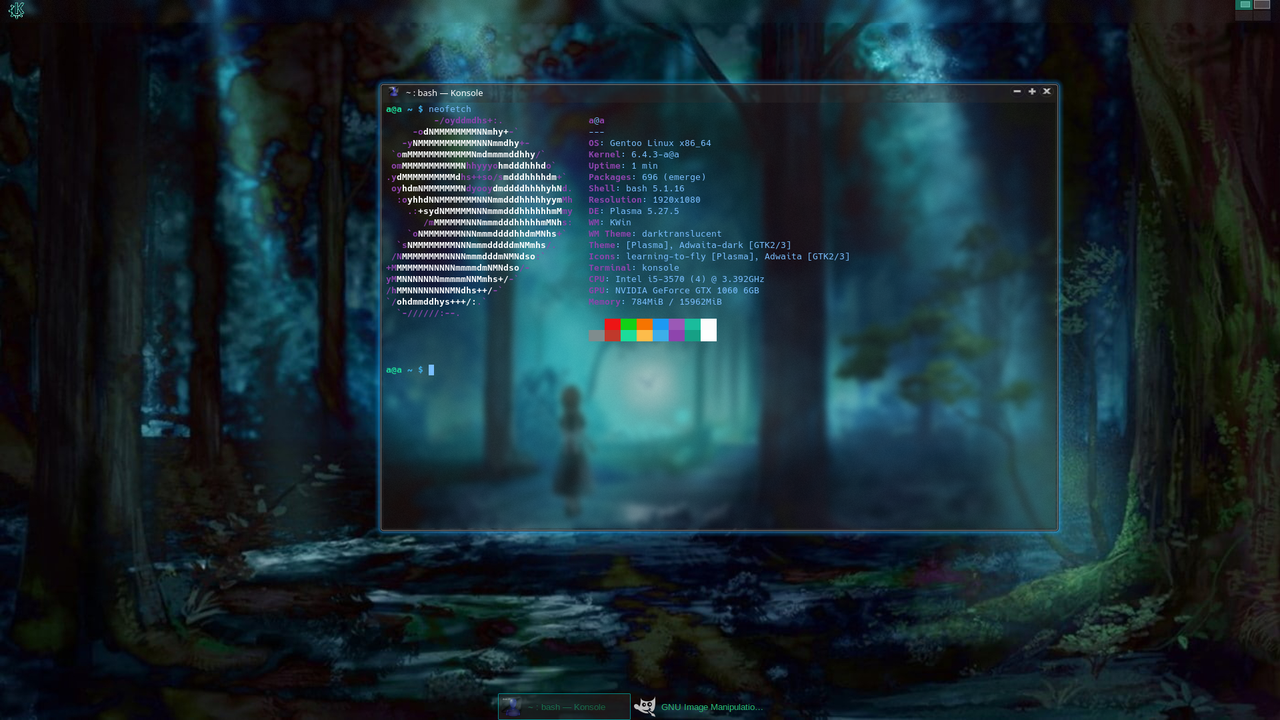Click the gray palette block
Viewport: 1280px width, 720px height.
coord(596,336)
